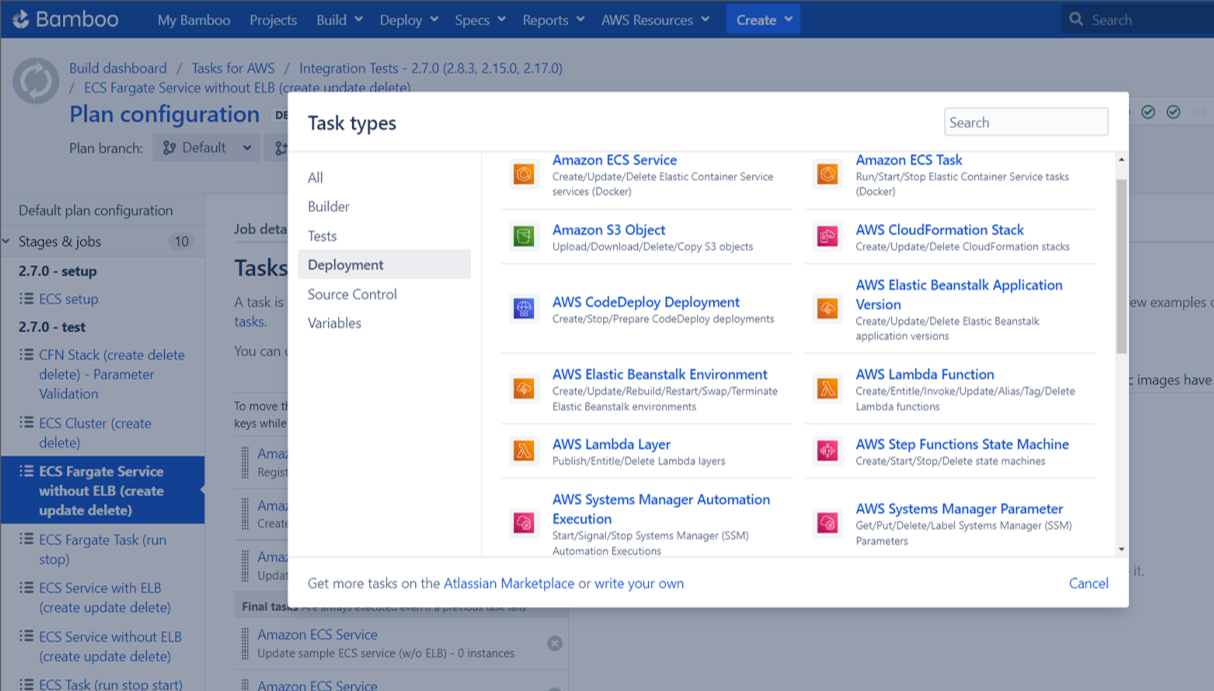
Task: Choose the AWS Step Functions State Machine icon
Action: [x=827, y=452]
